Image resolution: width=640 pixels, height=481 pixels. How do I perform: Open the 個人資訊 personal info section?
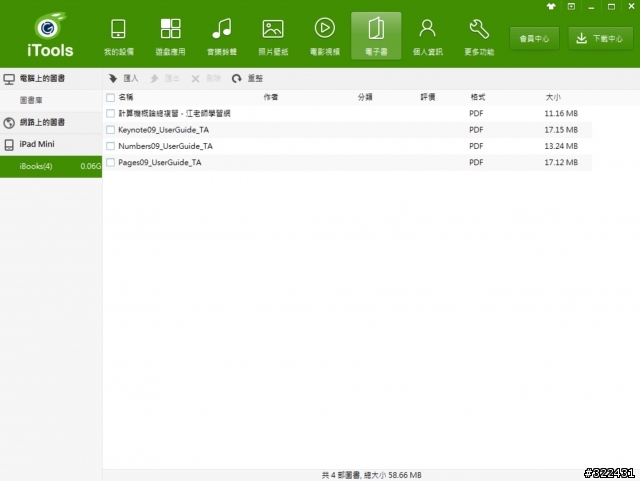[x=427, y=37]
